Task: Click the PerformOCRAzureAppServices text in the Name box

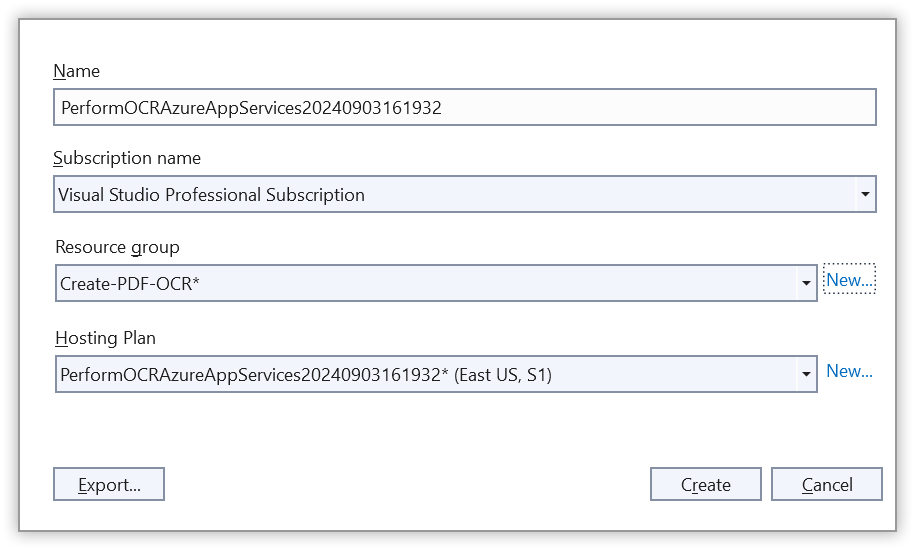Action: pyautogui.click(x=181, y=108)
